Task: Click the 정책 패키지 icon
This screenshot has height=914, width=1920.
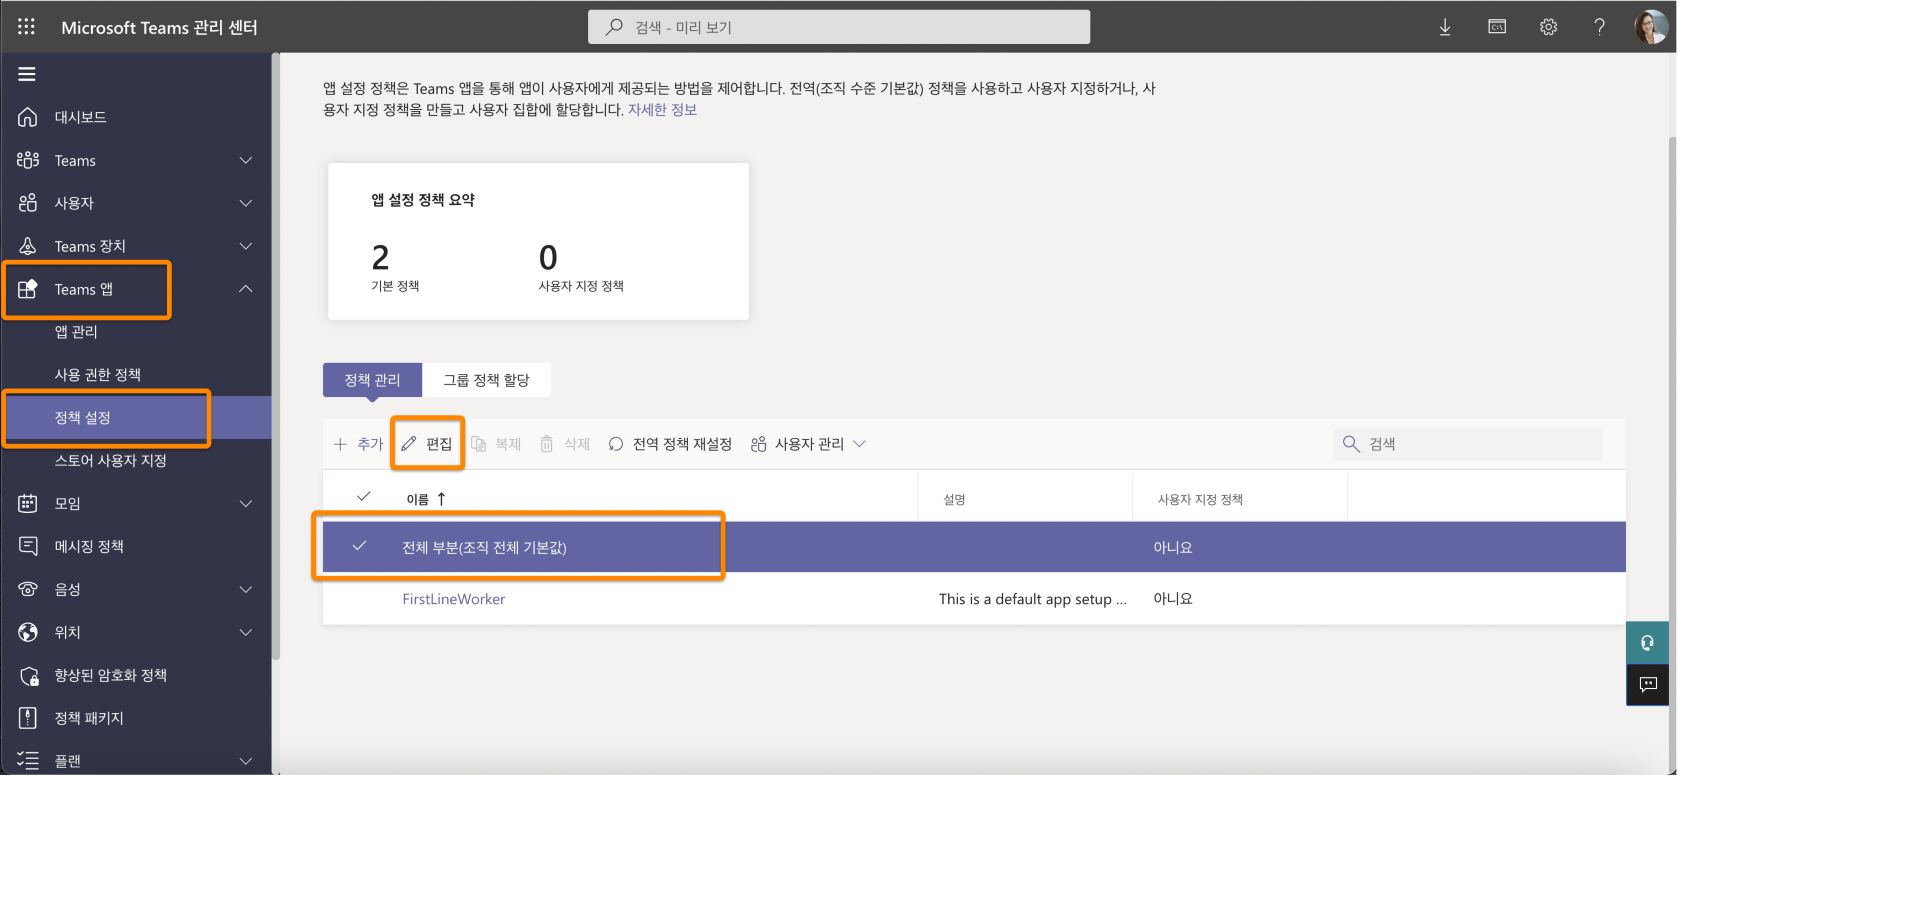Action: click(28, 718)
